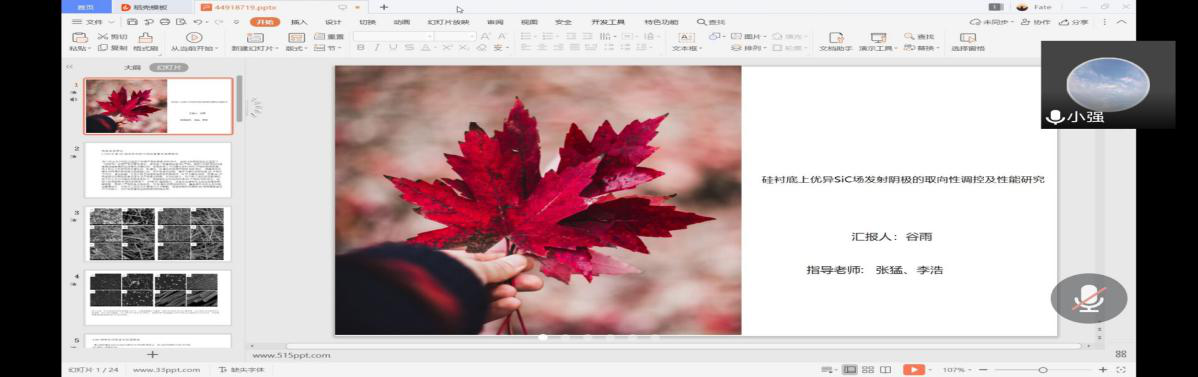Open the Selection Pane (选择窗格) icon
Image resolution: width=1198 pixels, height=377 pixels.
tap(968, 37)
